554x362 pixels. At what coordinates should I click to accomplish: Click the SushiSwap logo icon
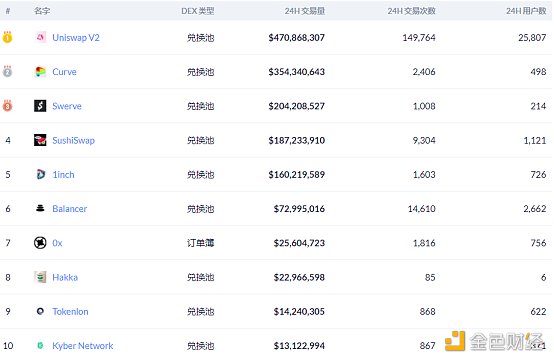tap(40, 140)
